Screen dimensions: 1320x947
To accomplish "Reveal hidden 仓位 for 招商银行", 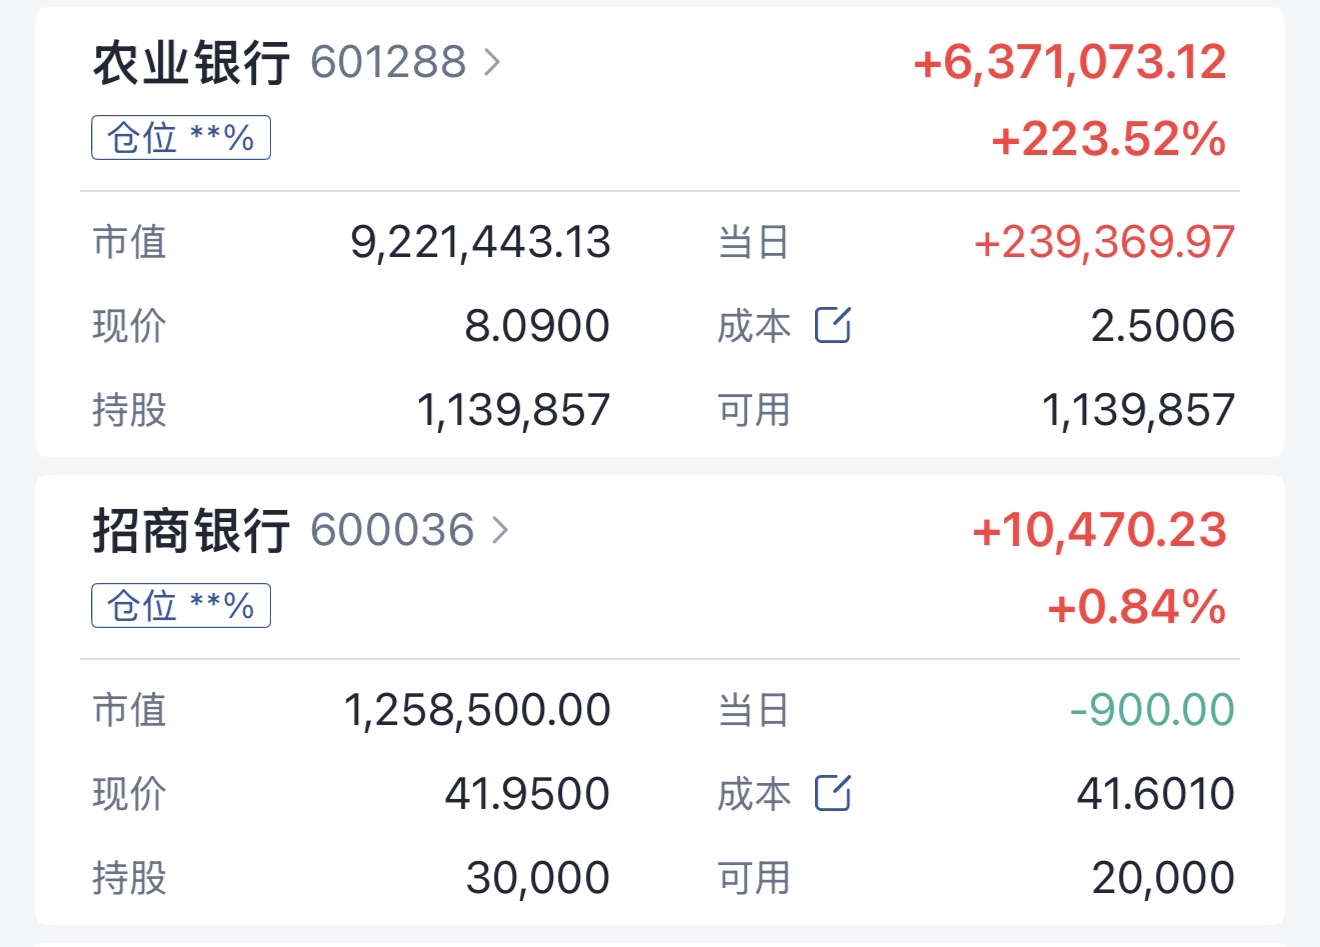I will tap(181, 606).
